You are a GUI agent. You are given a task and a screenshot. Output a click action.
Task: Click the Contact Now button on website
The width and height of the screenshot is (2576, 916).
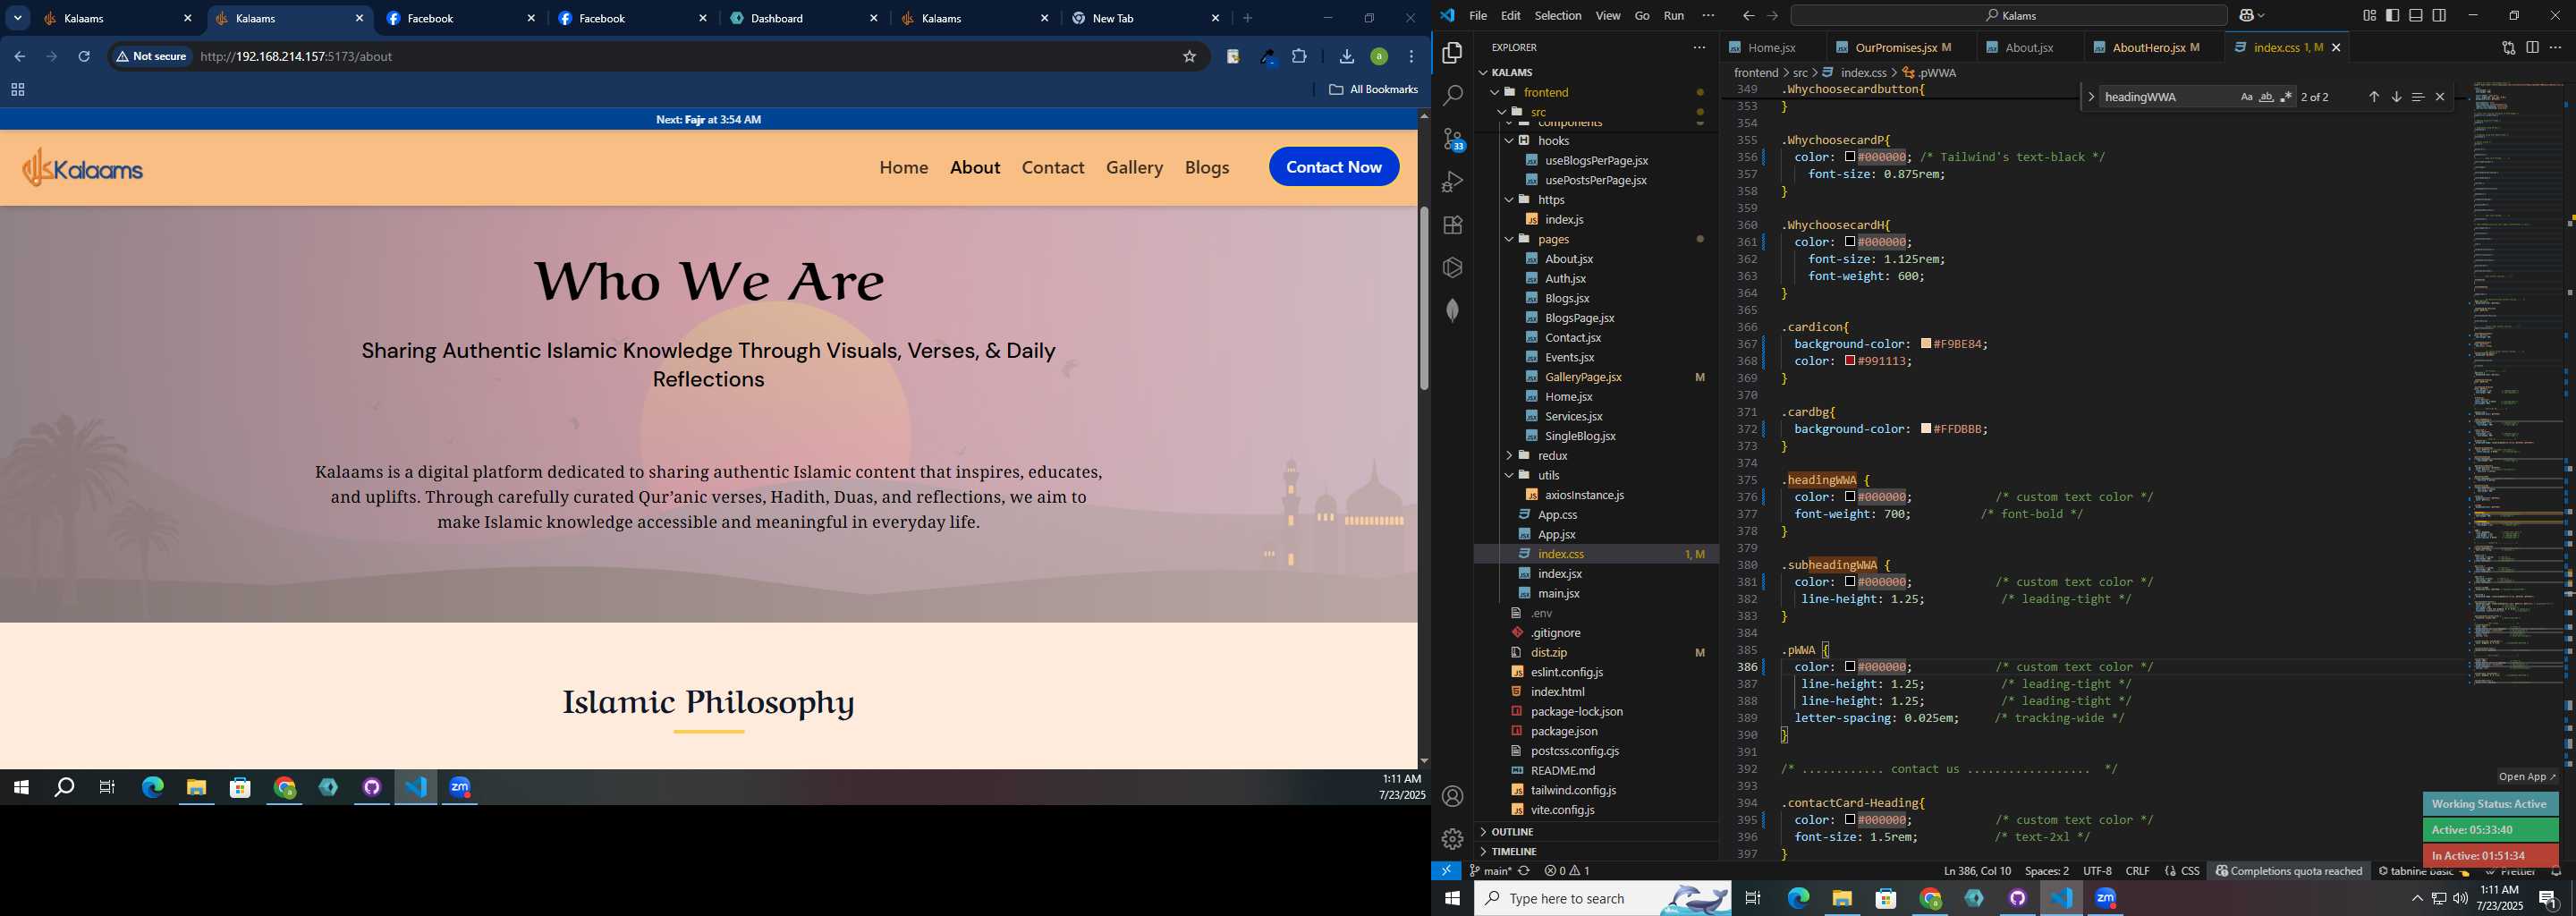[x=1333, y=167]
